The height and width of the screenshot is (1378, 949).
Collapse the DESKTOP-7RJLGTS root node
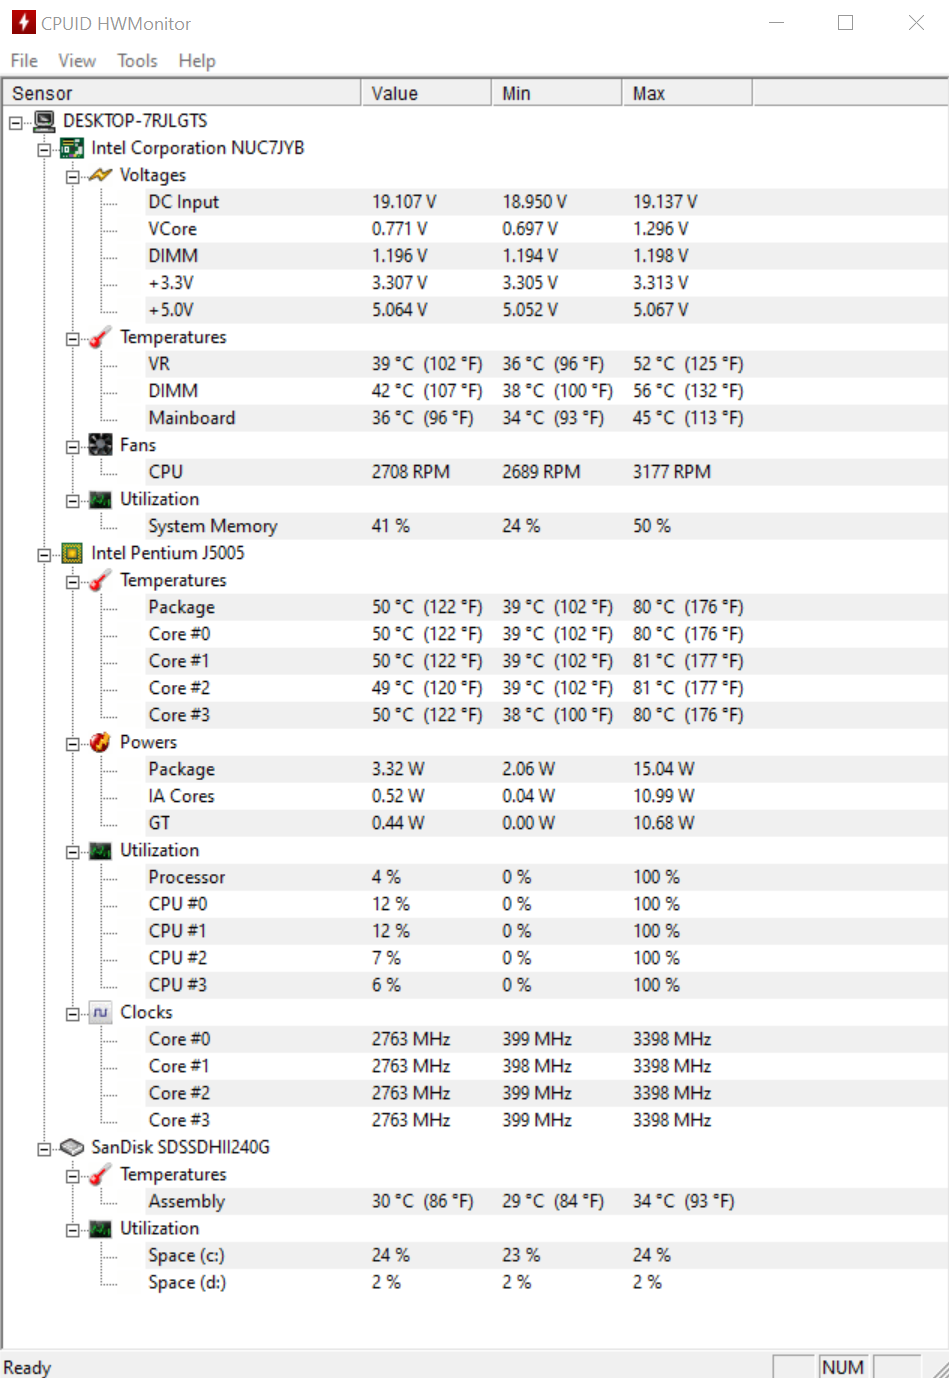coord(16,122)
